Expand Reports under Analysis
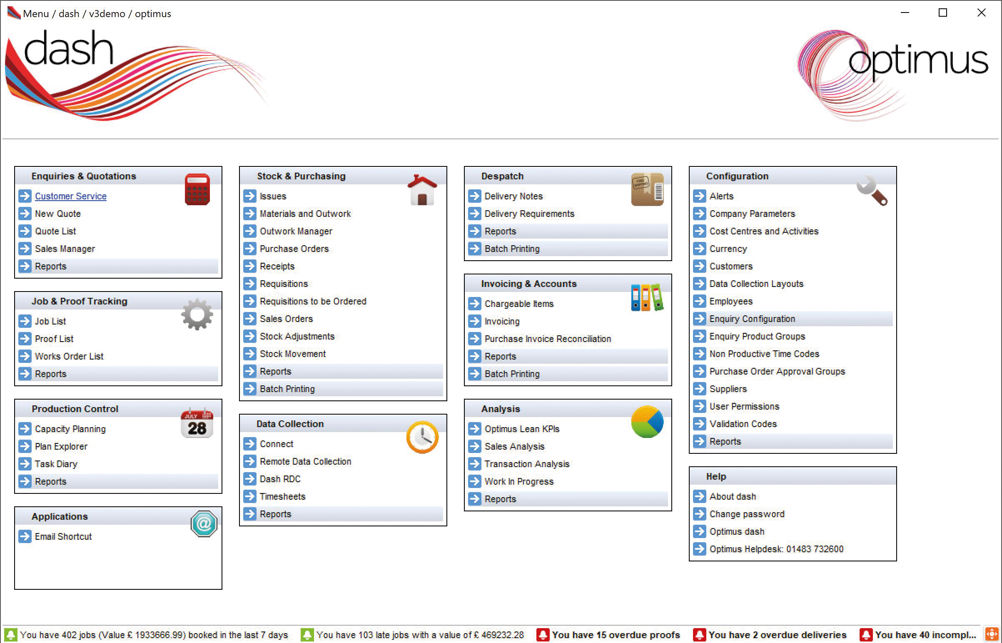Screen dimensions: 1002x643 pos(568,499)
